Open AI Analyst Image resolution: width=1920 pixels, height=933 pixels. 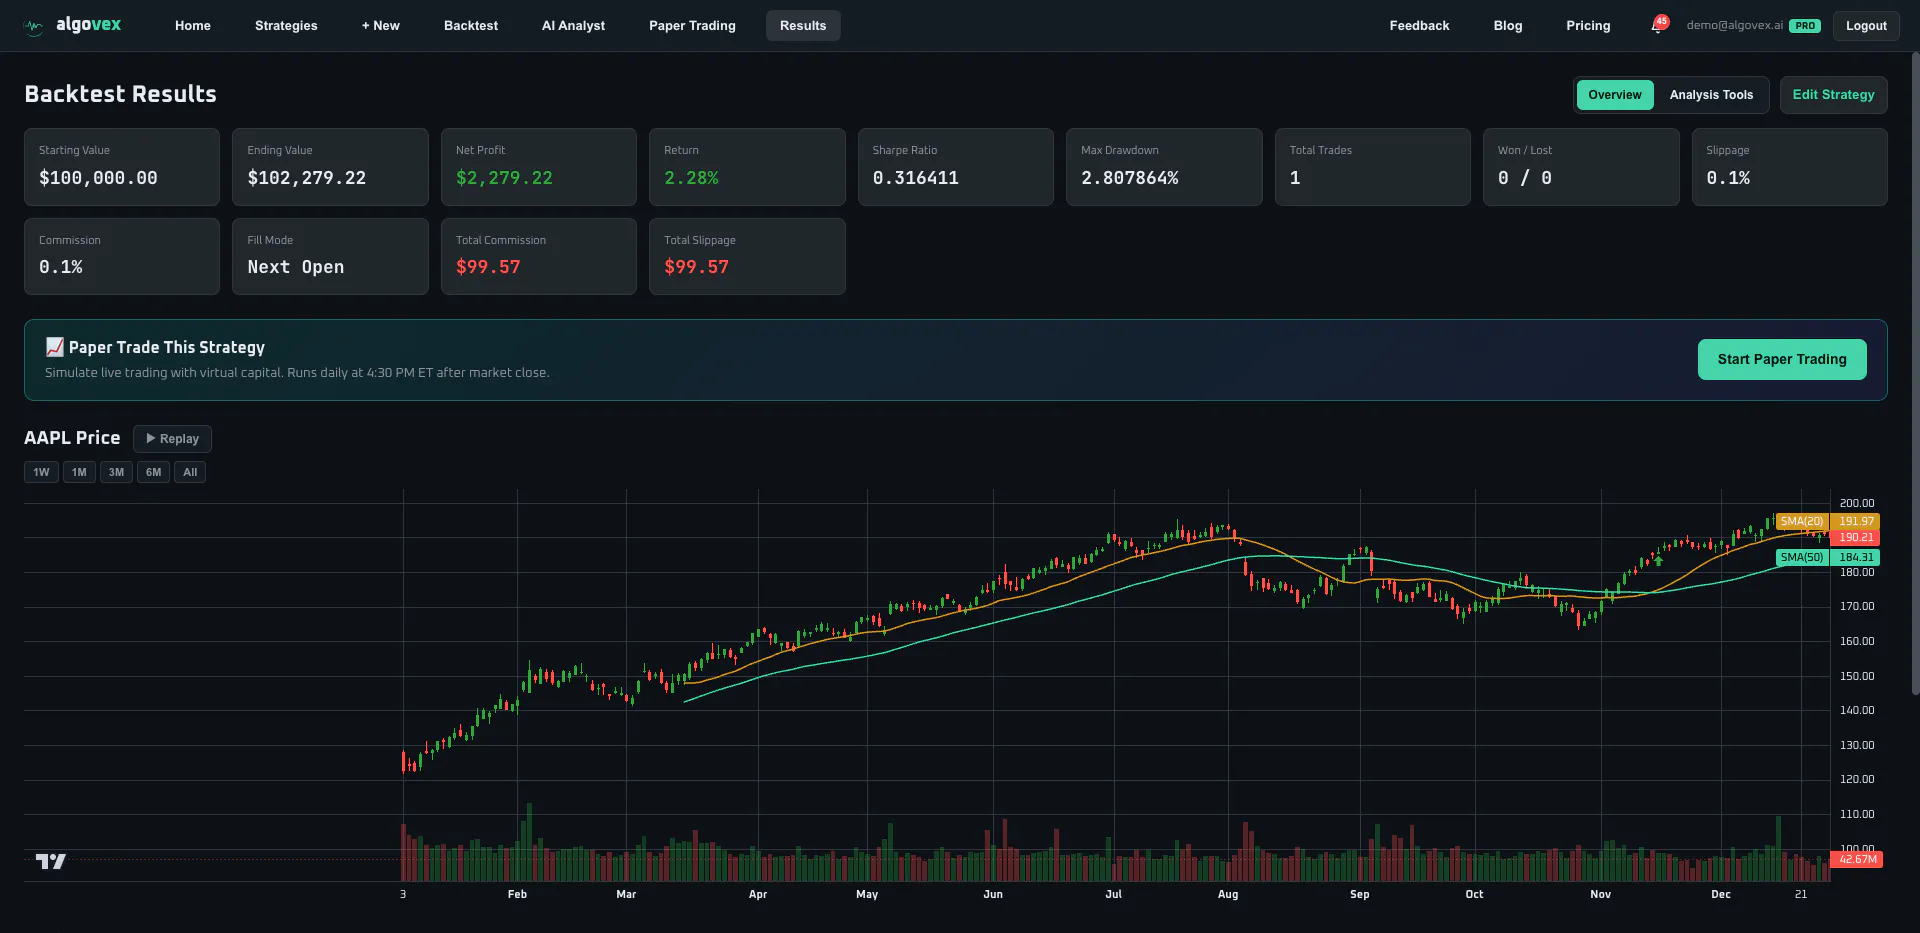pyautogui.click(x=573, y=26)
